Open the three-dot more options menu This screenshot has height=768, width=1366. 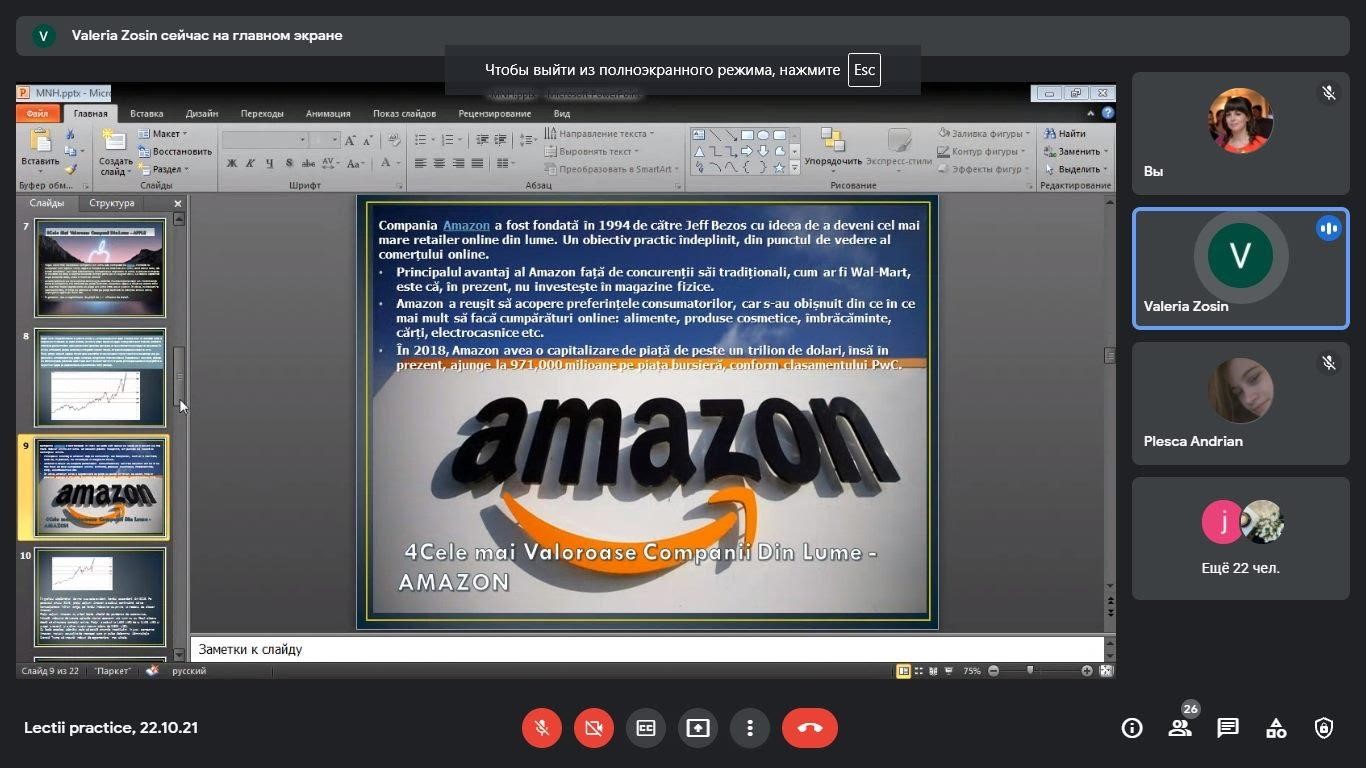tap(750, 728)
